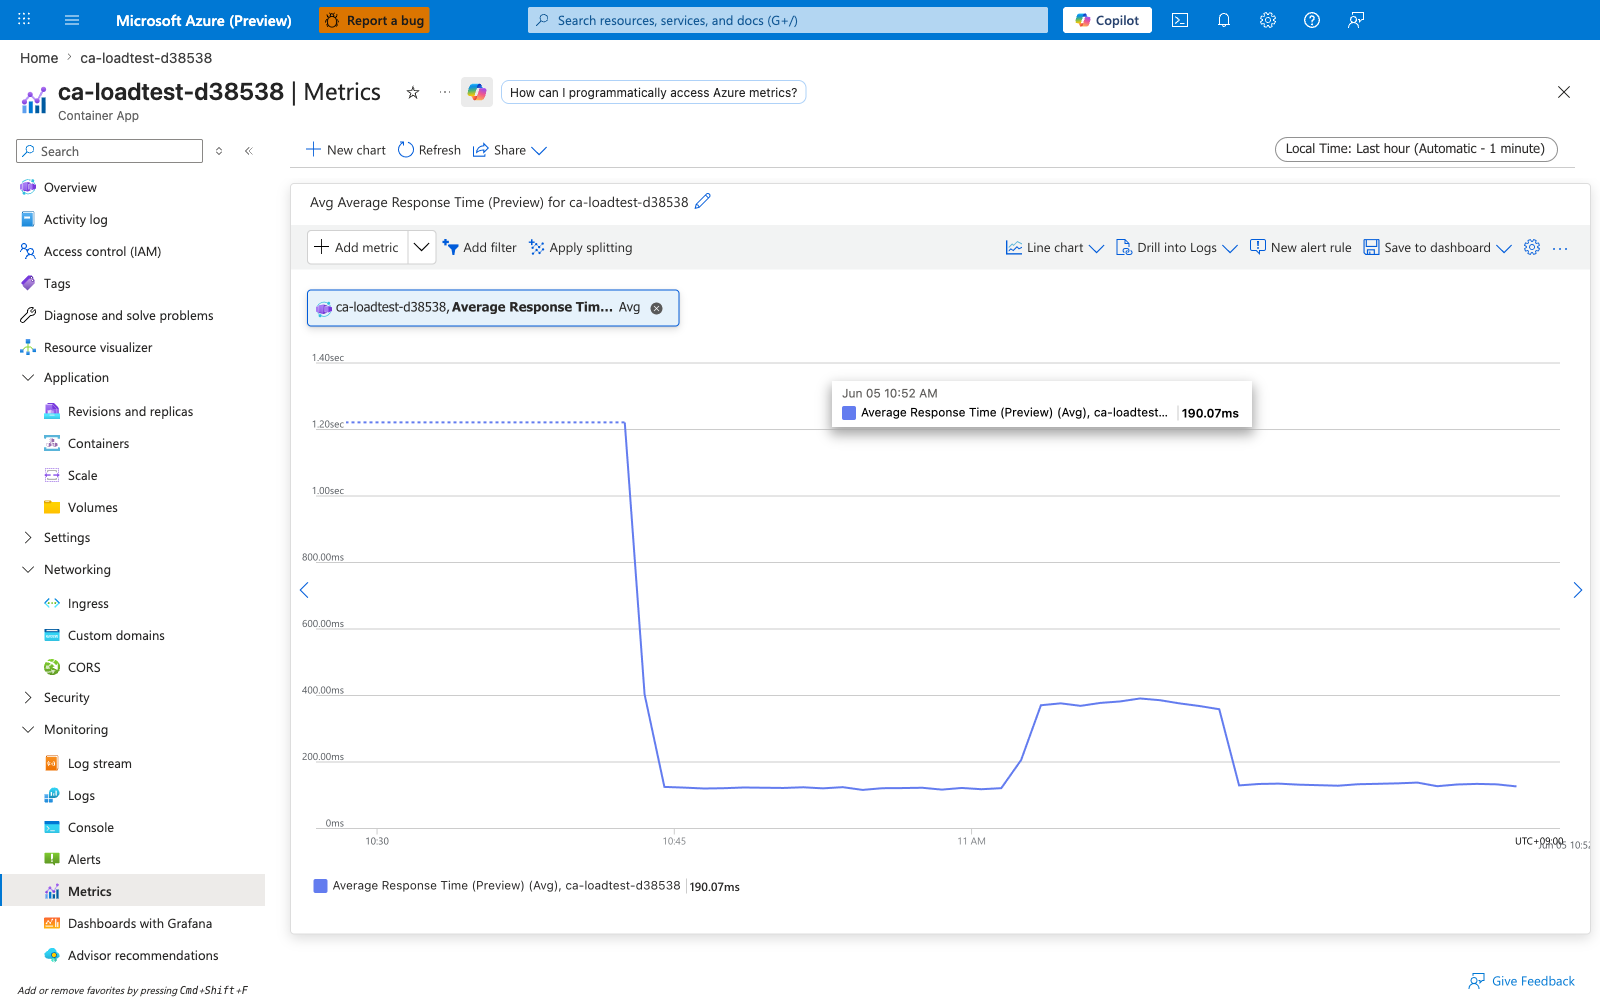1600x1000 pixels.
Task: Collapse the Application section
Action: pyautogui.click(x=28, y=378)
